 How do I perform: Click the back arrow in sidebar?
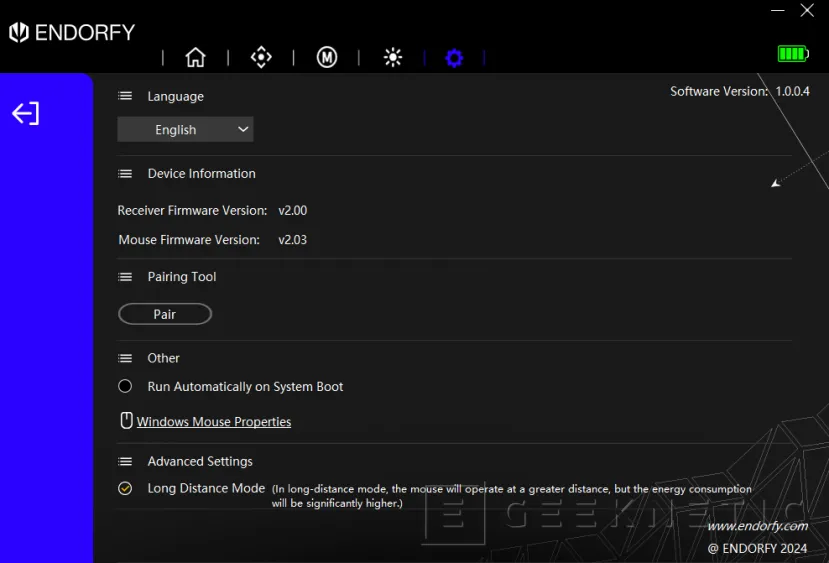coord(25,113)
